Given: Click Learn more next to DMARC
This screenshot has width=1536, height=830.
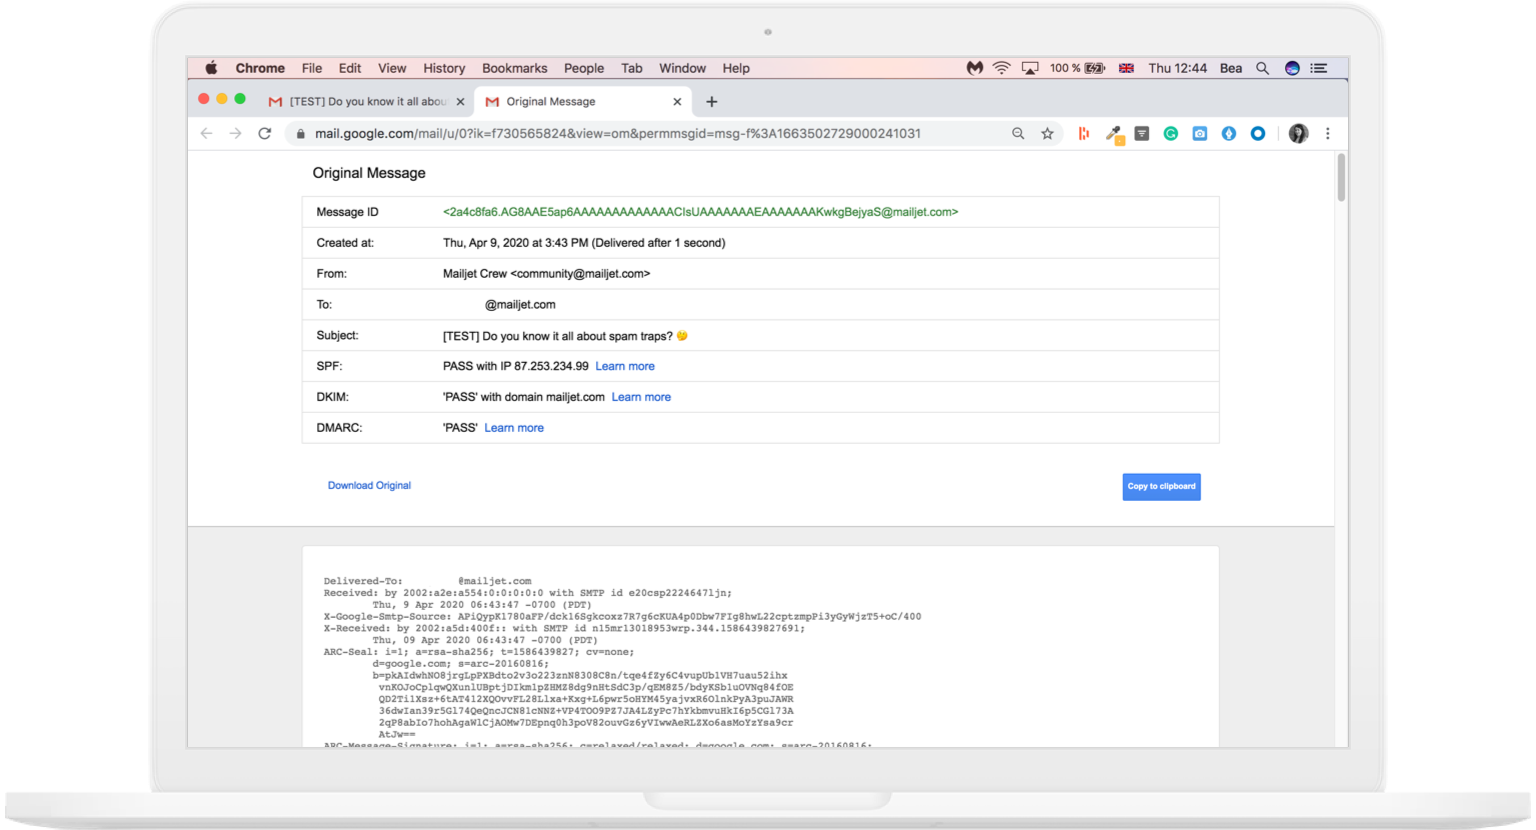Looking at the screenshot, I should pos(514,428).
